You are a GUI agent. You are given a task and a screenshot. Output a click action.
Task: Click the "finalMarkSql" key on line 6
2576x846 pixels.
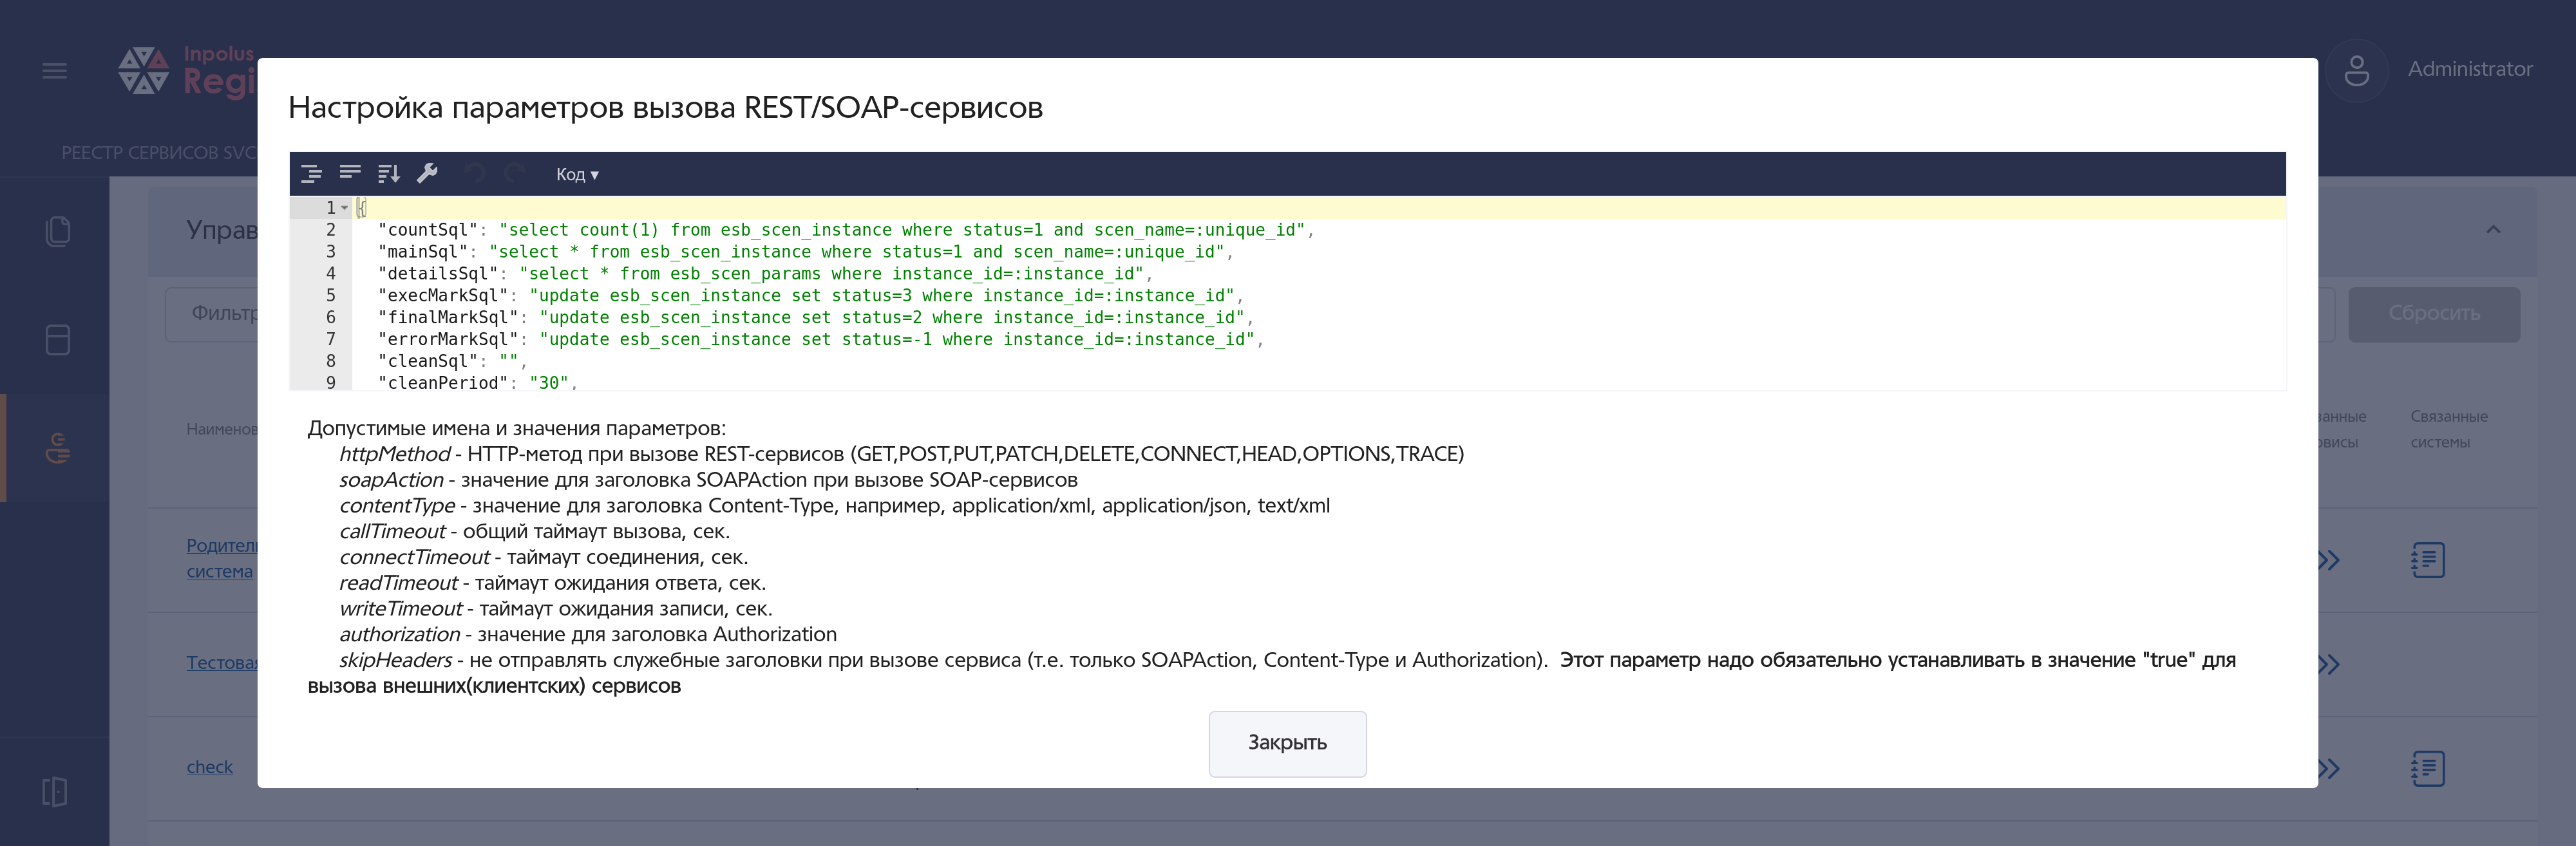coord(448,318)
